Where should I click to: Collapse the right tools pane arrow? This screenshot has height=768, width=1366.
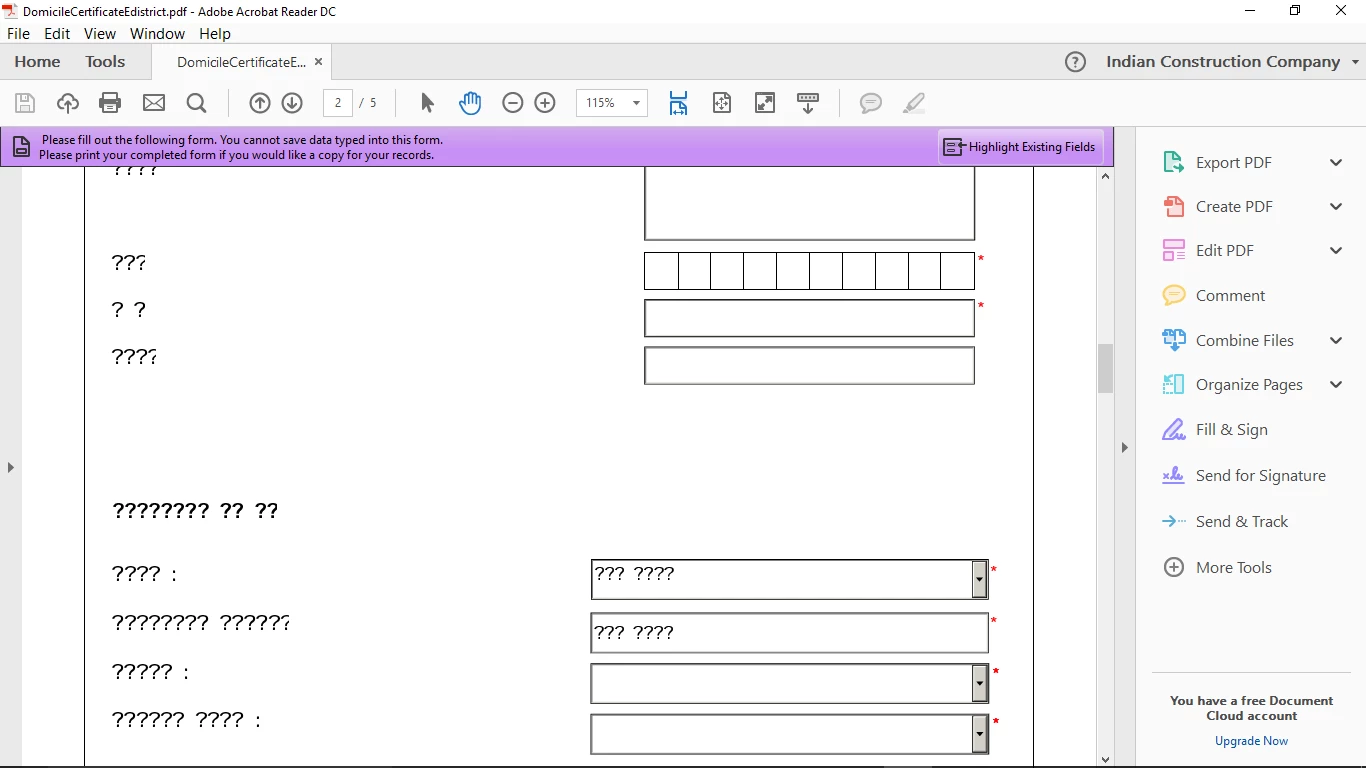point(1124,448)
